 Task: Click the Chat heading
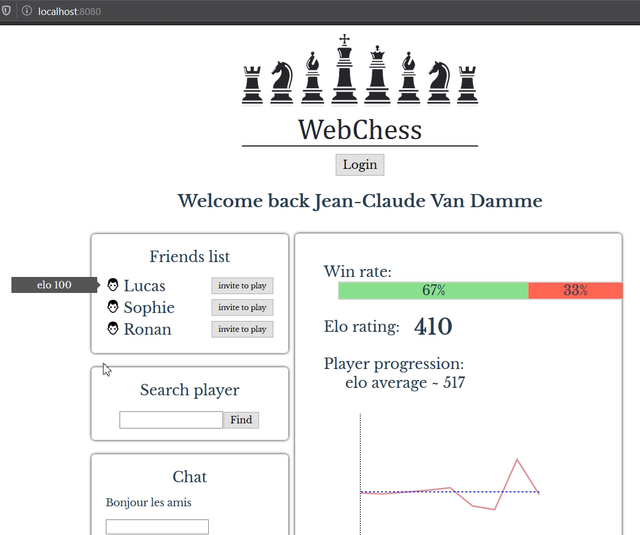tap(189, 477)
